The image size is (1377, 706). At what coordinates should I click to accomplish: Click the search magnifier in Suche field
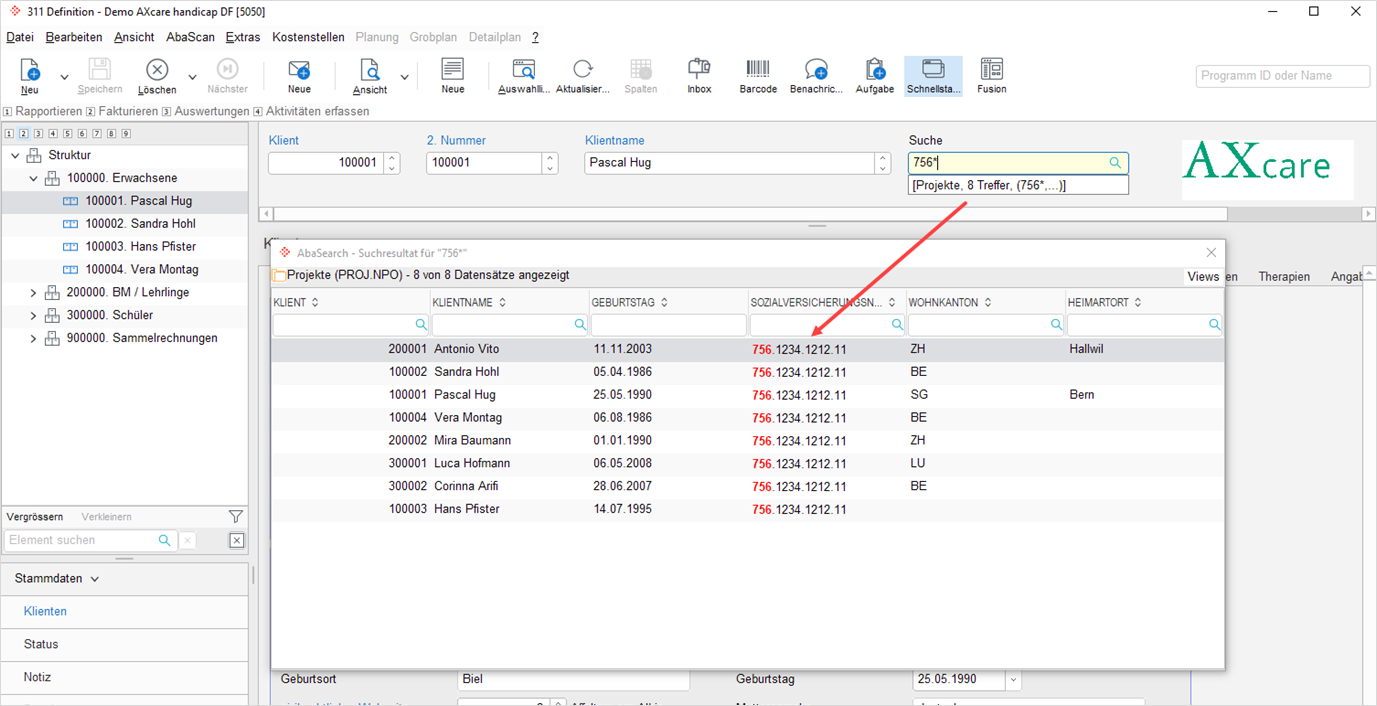click(x=1116, y=163)
